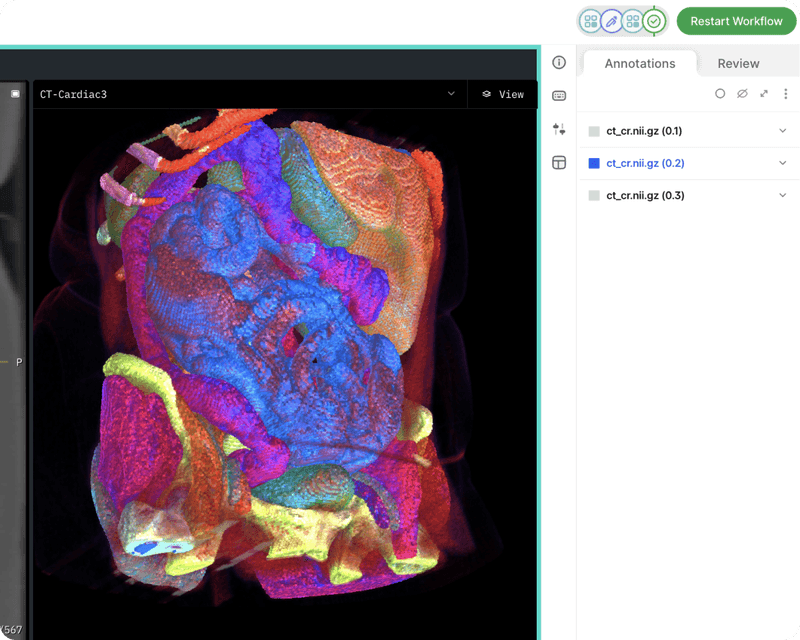Click the blue color swatch for ct_cr.nii.gz (0.2)
Screen dimensions: 800x640
(x=594, y=162)
